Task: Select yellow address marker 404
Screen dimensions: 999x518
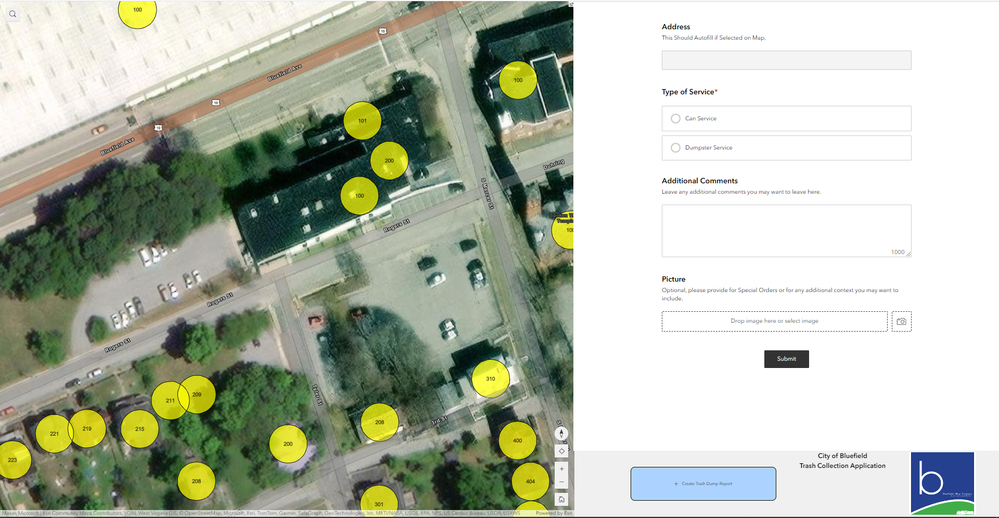Action: pos(530,481)
